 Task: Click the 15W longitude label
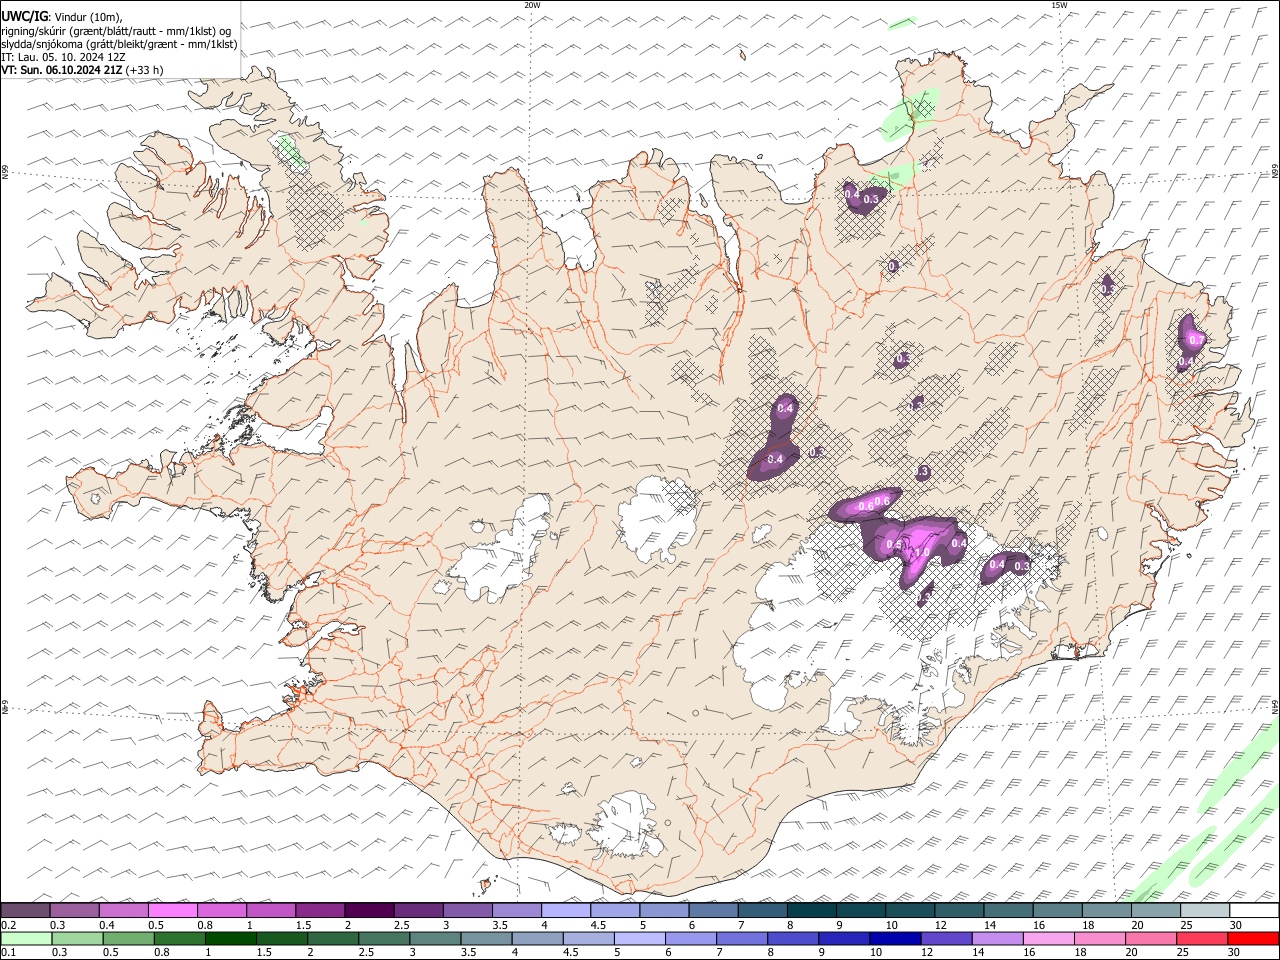(x=1059, y=5)
